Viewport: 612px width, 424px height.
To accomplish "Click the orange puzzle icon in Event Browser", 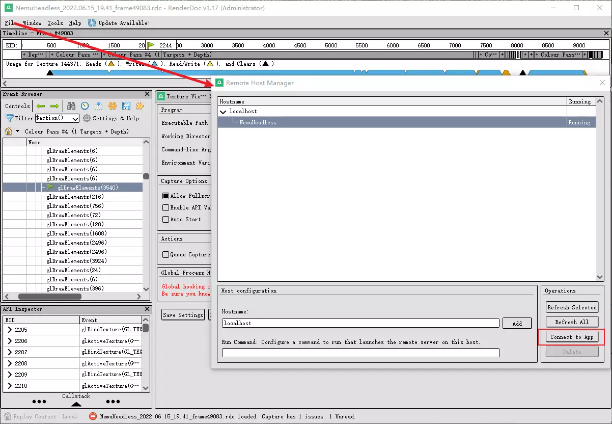I will [140, 106].
